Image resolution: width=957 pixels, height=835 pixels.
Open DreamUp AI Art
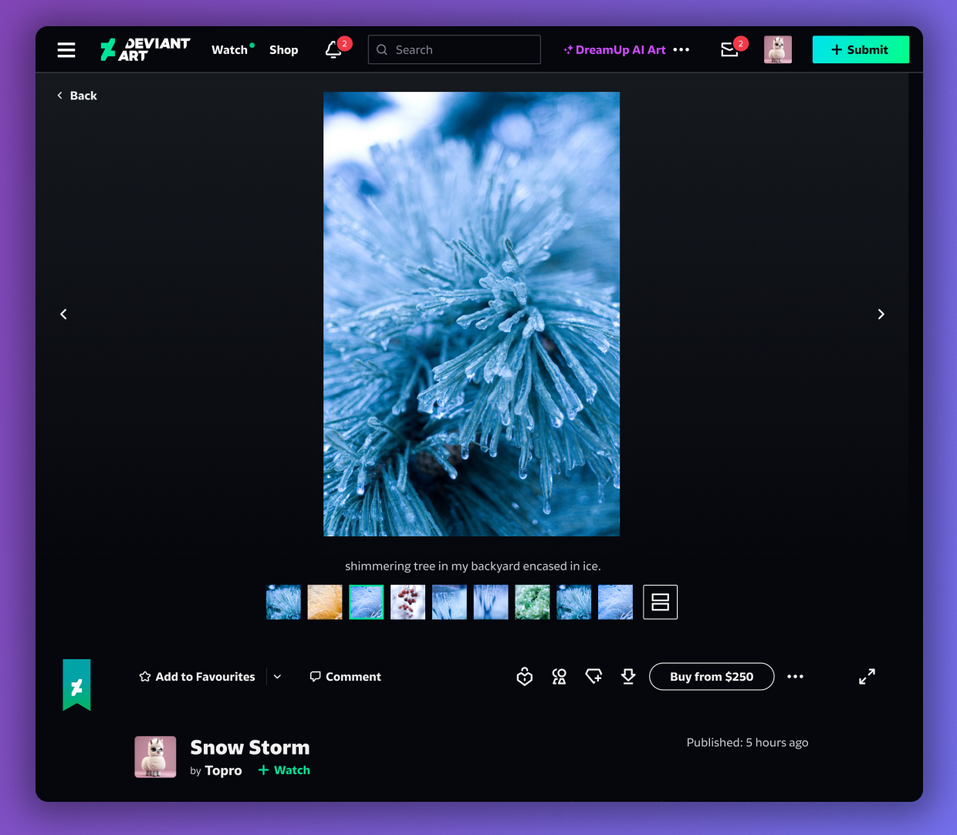point(615,50)
